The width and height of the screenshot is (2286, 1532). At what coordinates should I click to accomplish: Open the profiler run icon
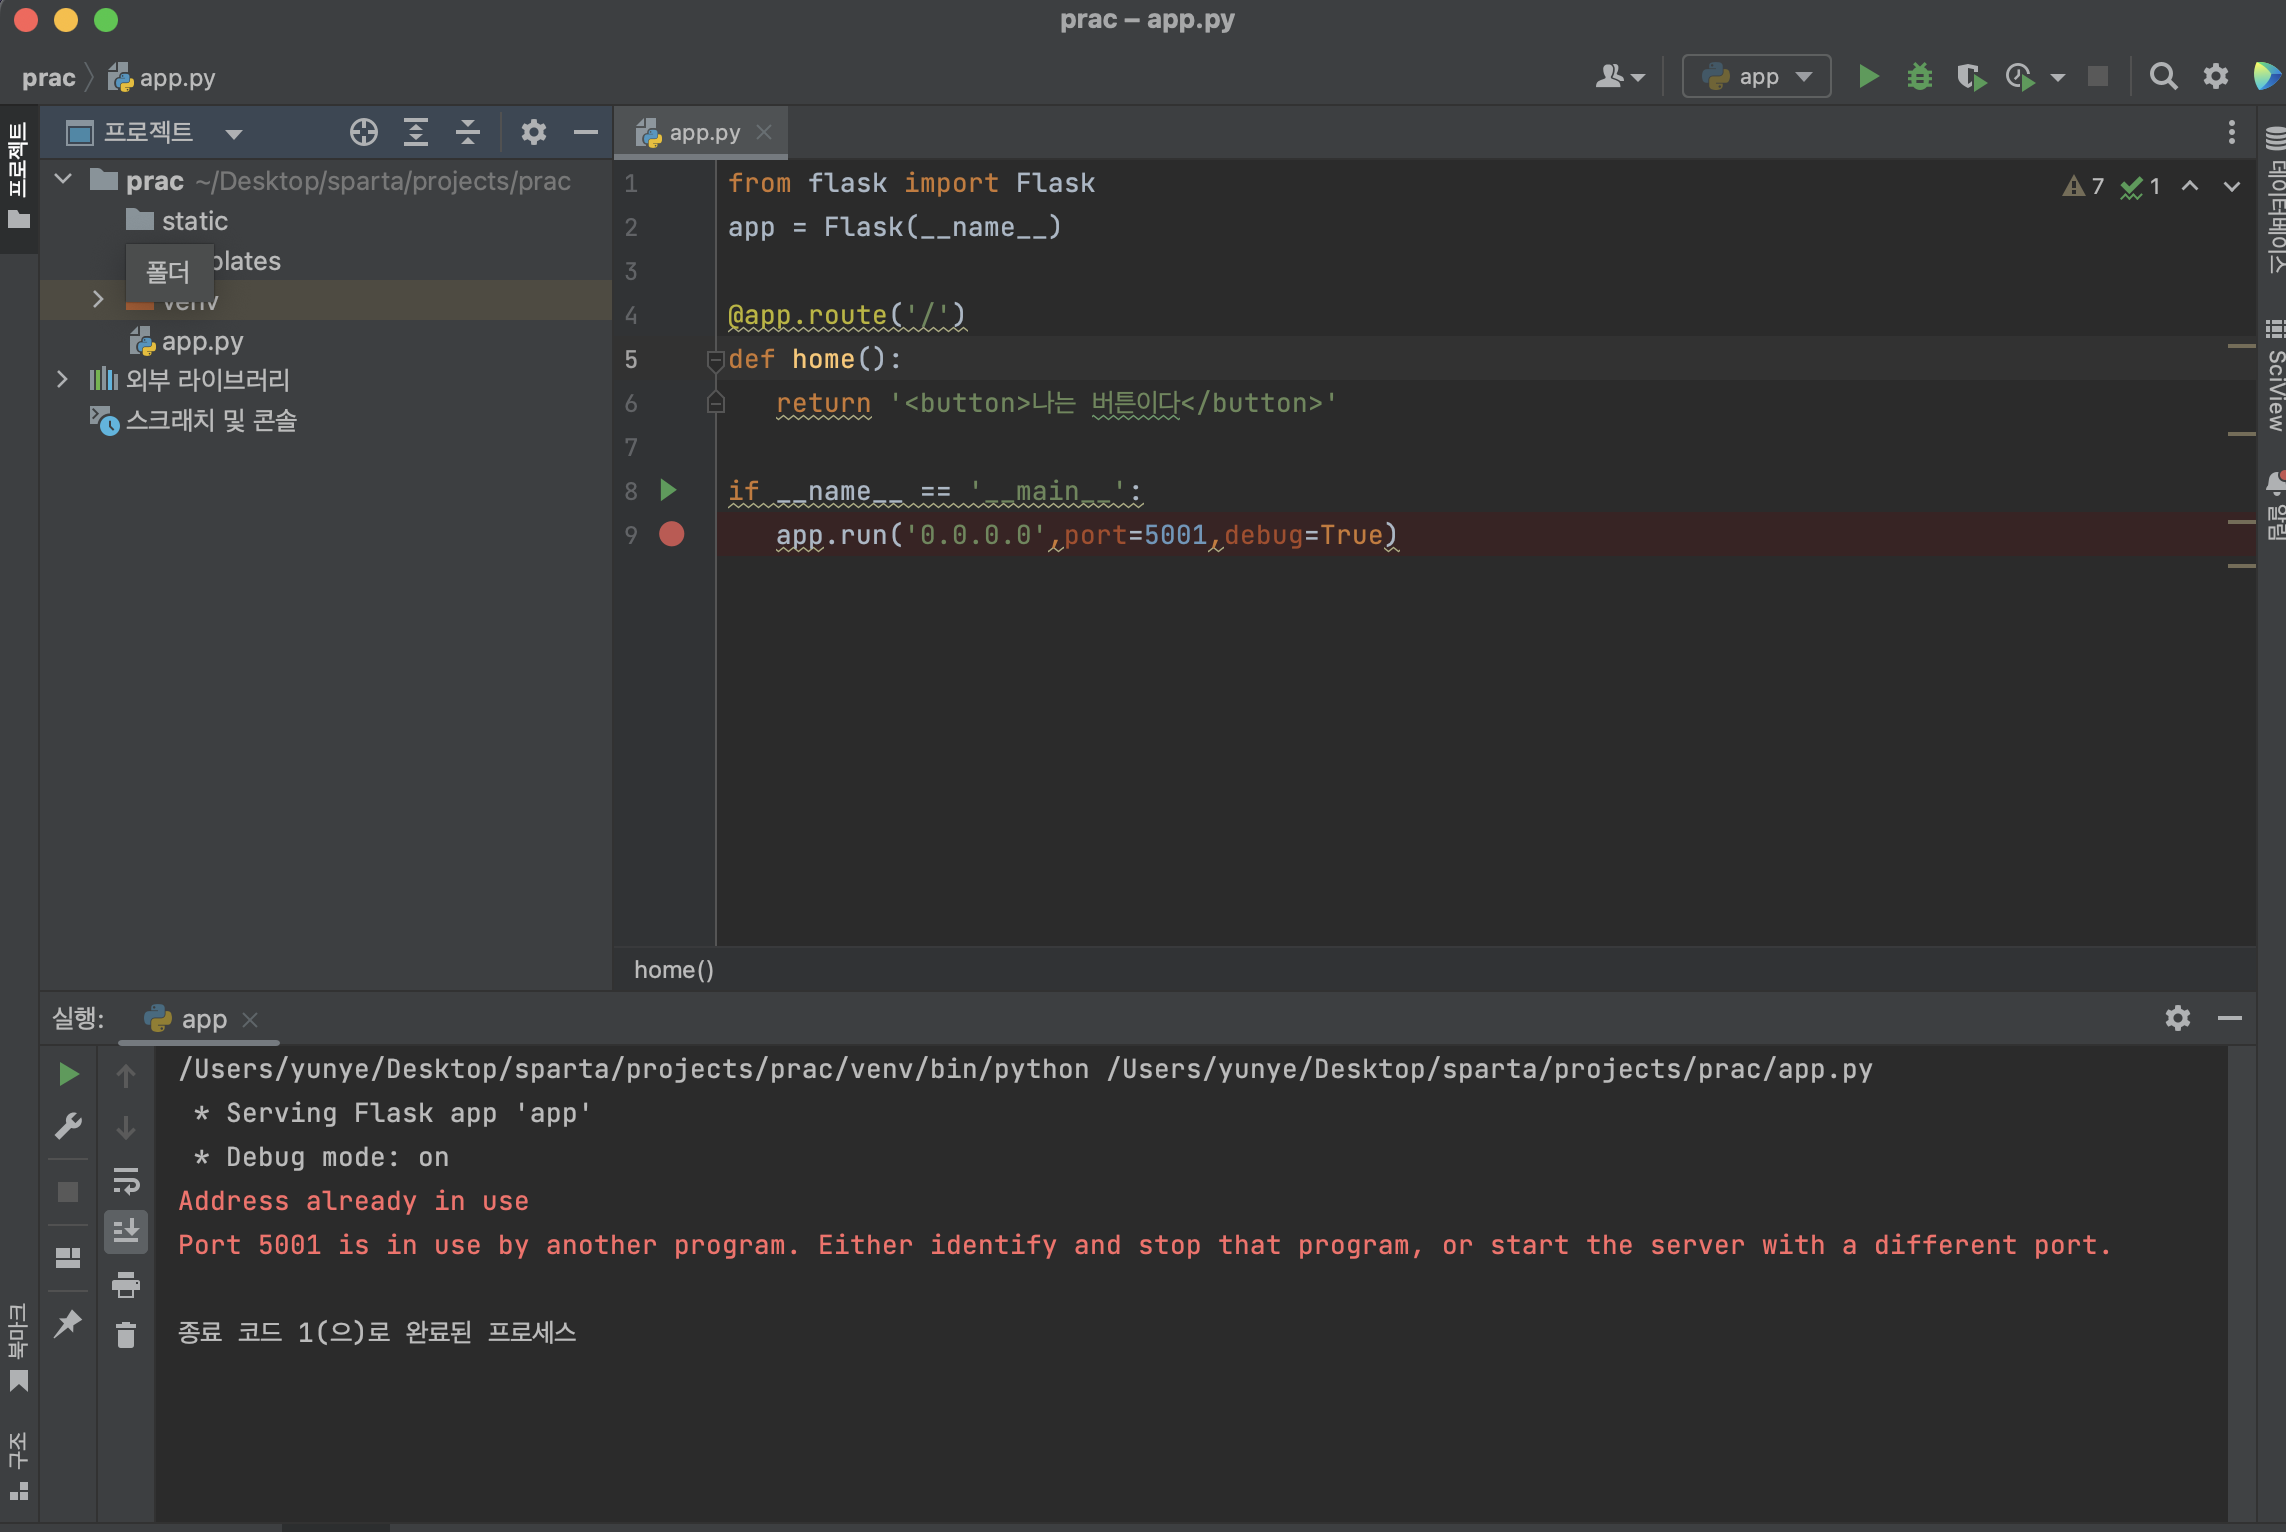2020,76
